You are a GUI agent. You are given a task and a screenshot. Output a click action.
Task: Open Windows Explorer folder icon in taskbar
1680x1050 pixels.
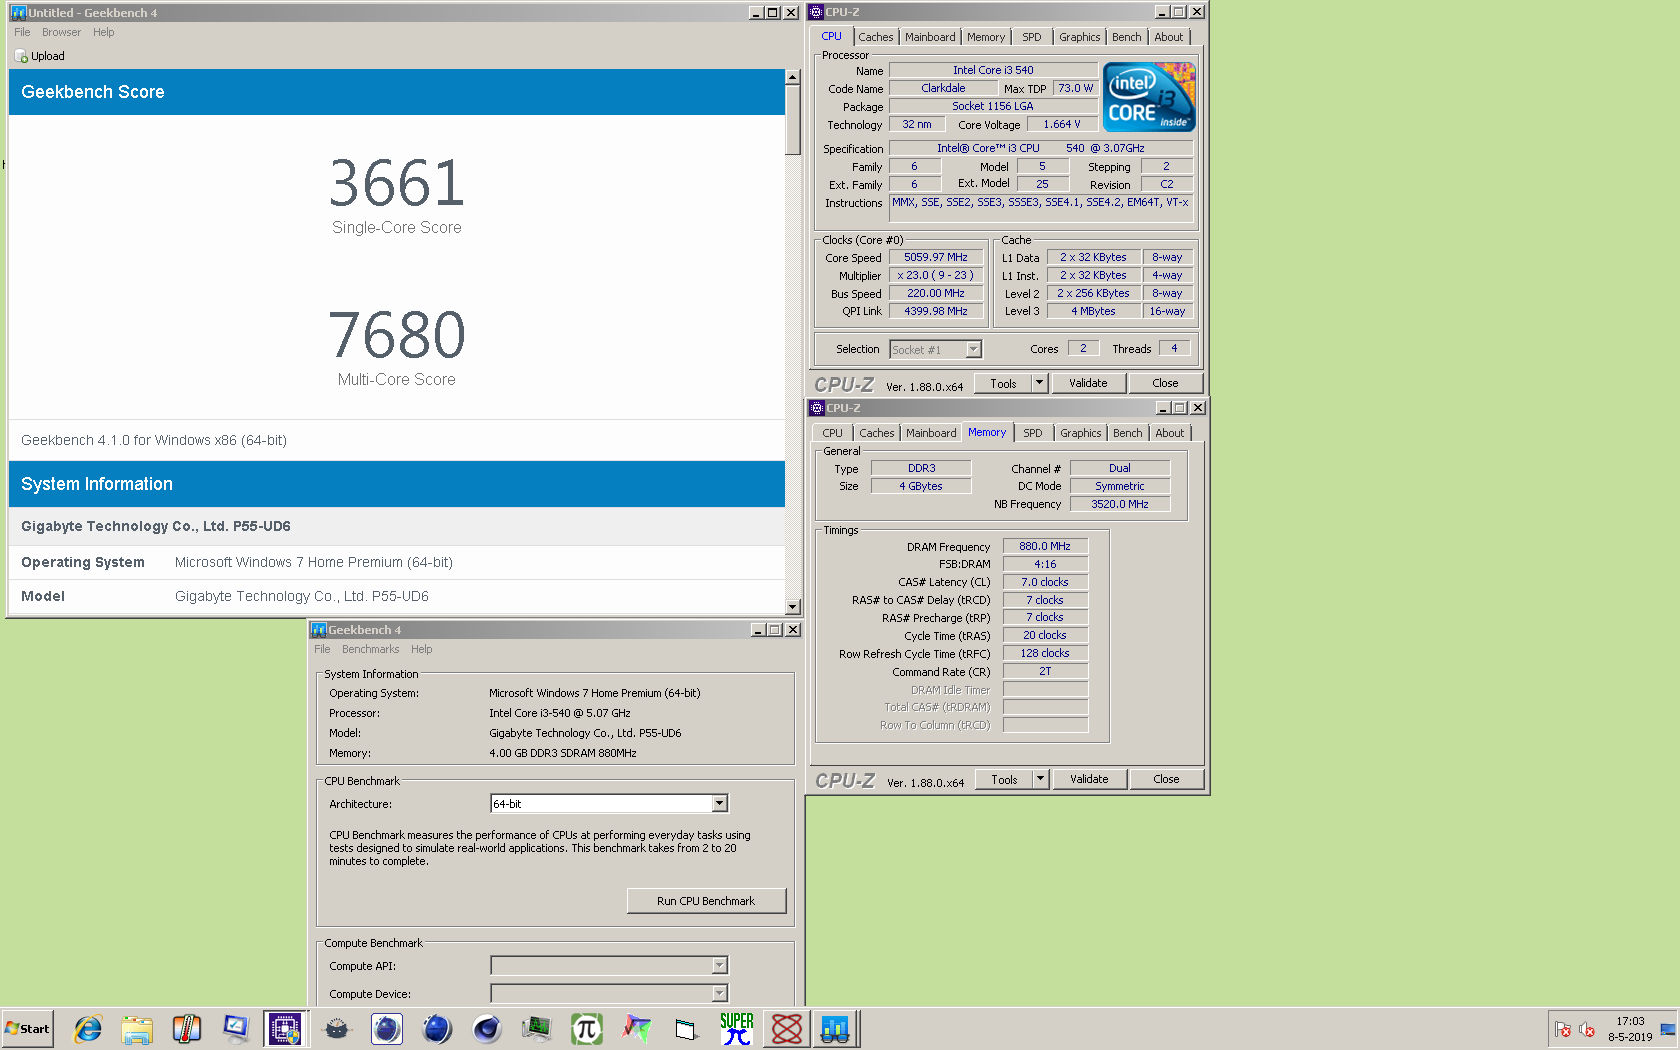click(x=137, y=1028)
